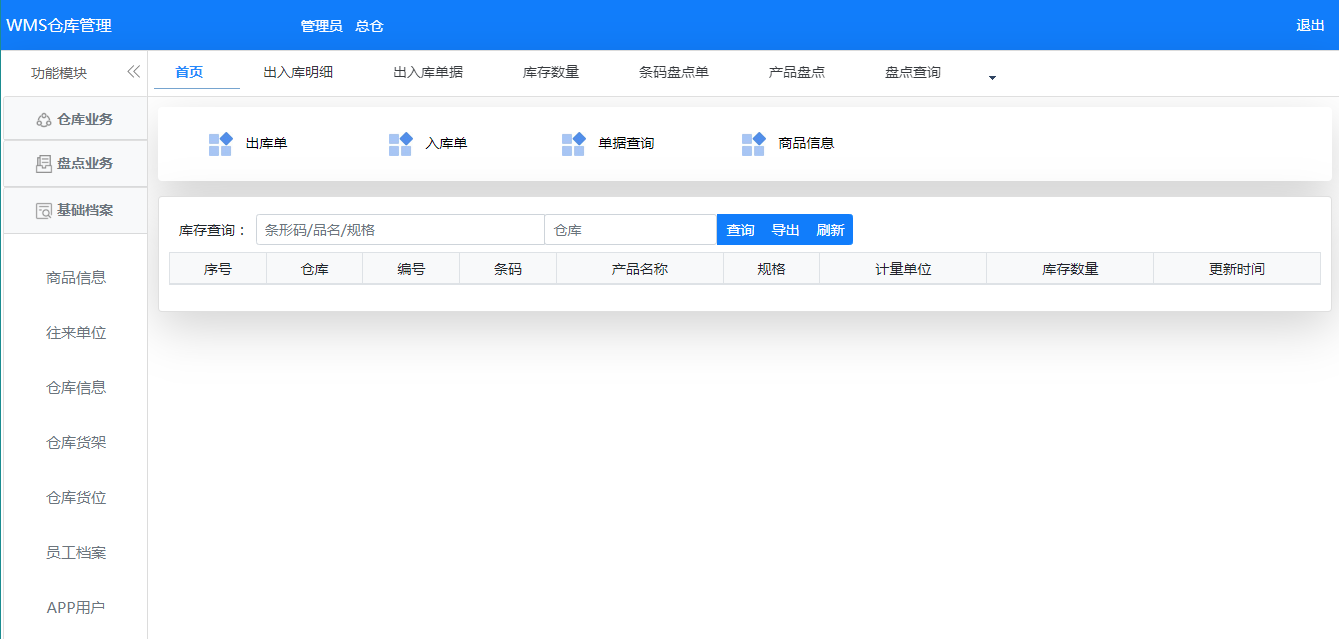Image resolution: width=1339 pixels, height=639 pixels.
Task: Switch to the 库存数量 tab
Action: (551, 72)
